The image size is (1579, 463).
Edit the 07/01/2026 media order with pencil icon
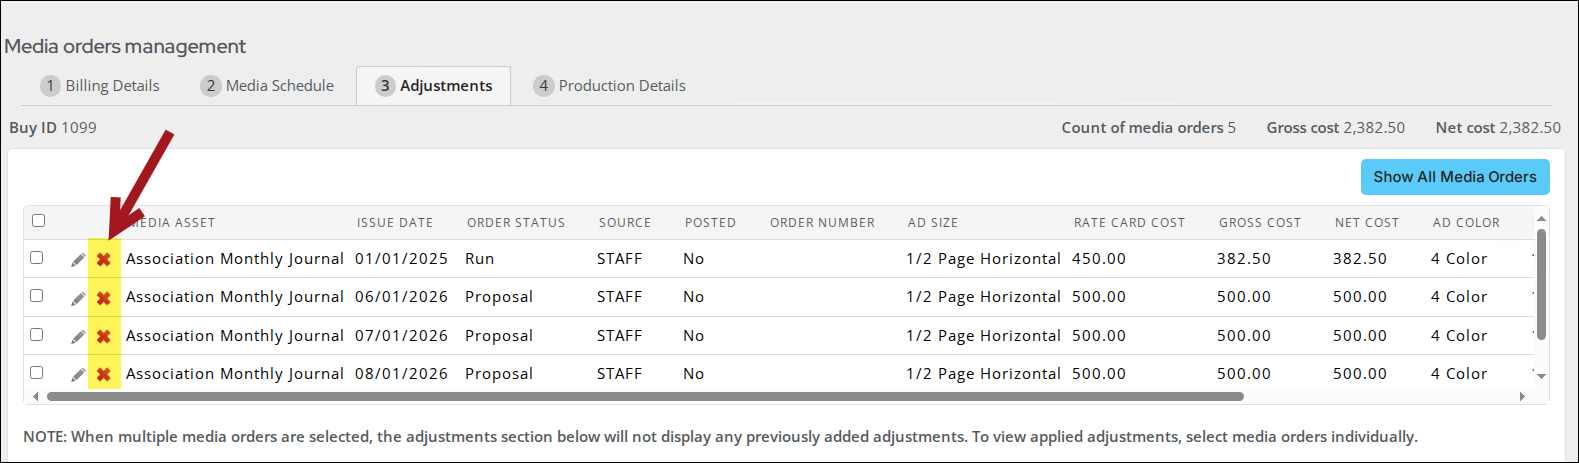(x=78, y=337)
